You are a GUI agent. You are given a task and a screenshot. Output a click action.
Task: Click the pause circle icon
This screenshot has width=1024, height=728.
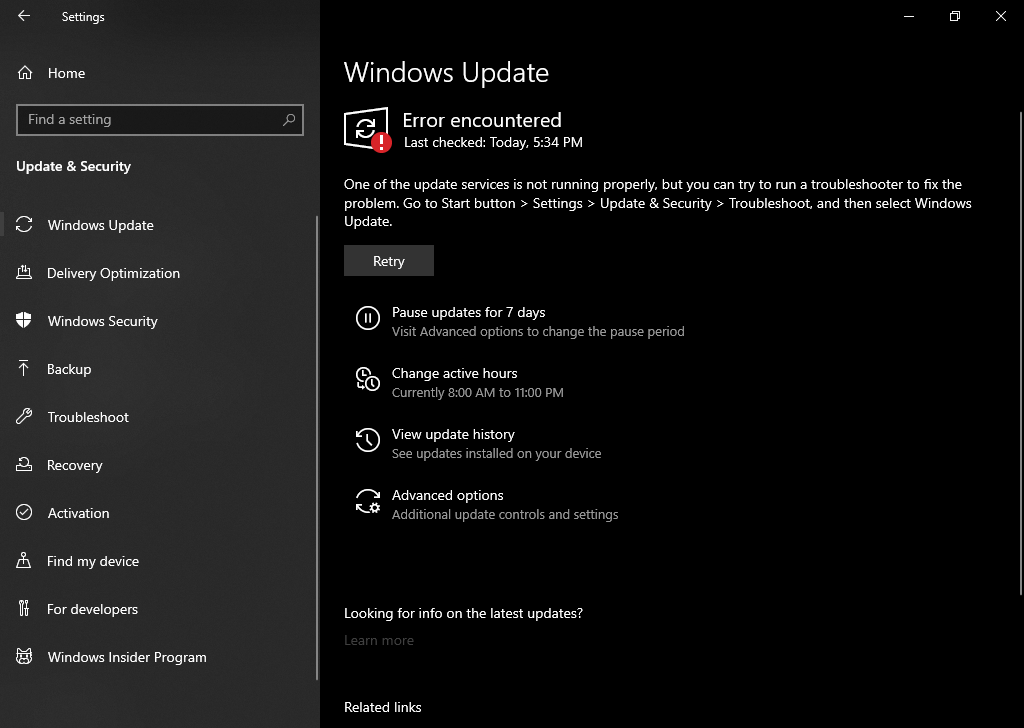[x=368, y=319]
